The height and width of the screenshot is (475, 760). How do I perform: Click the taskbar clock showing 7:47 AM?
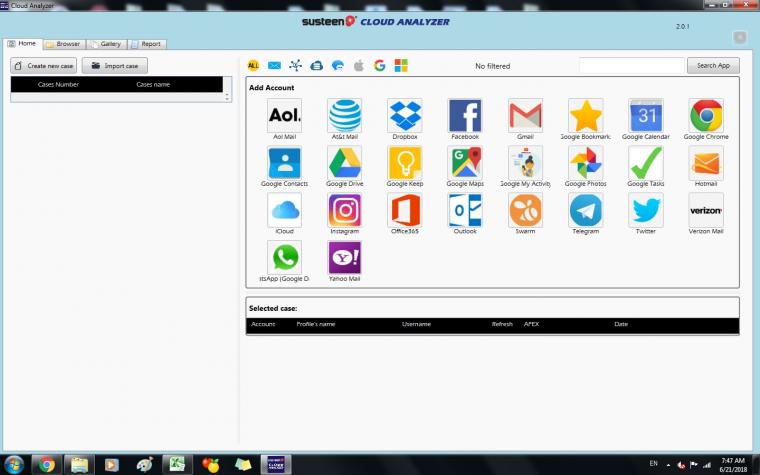coord(732,465)
